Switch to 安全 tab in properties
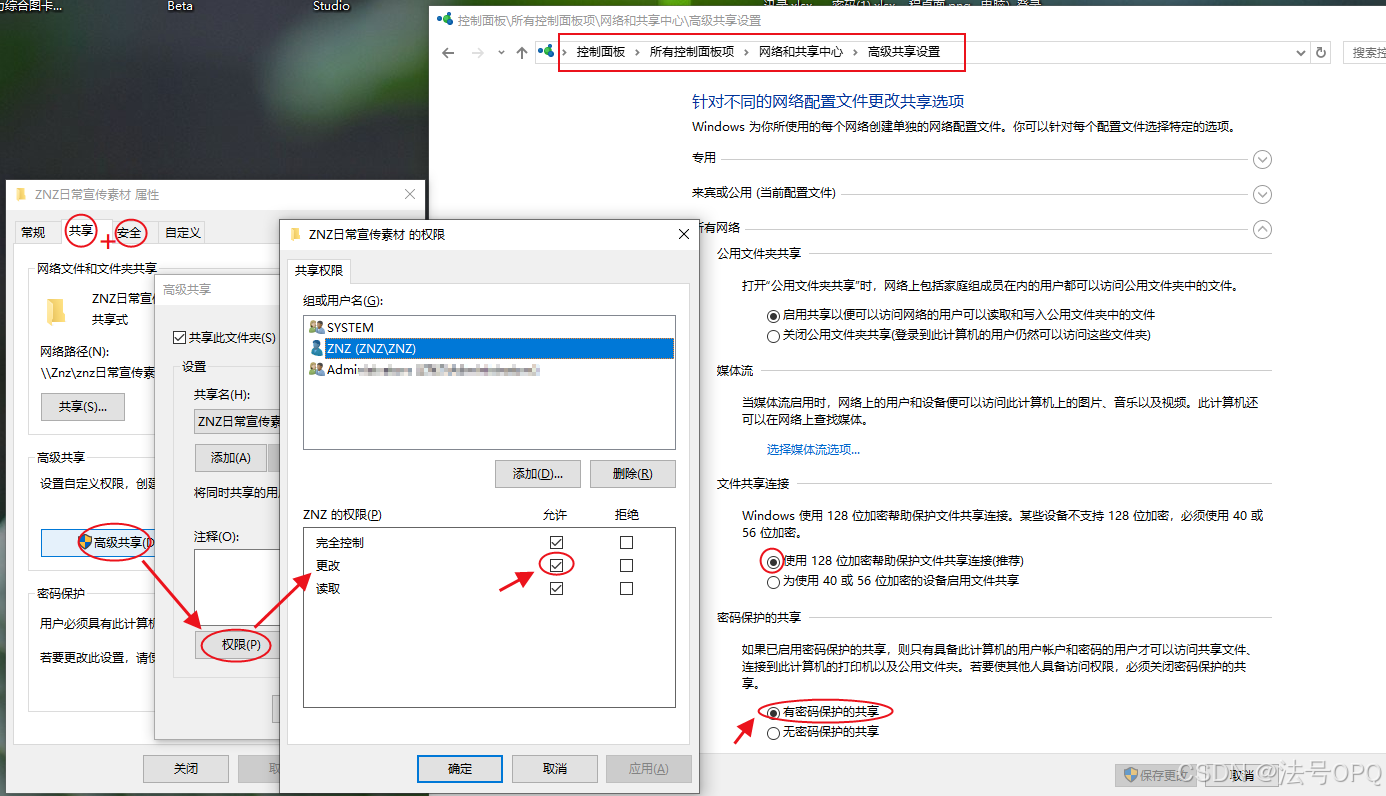Viewport: 1386px width, 796px height. click(129, 232)
